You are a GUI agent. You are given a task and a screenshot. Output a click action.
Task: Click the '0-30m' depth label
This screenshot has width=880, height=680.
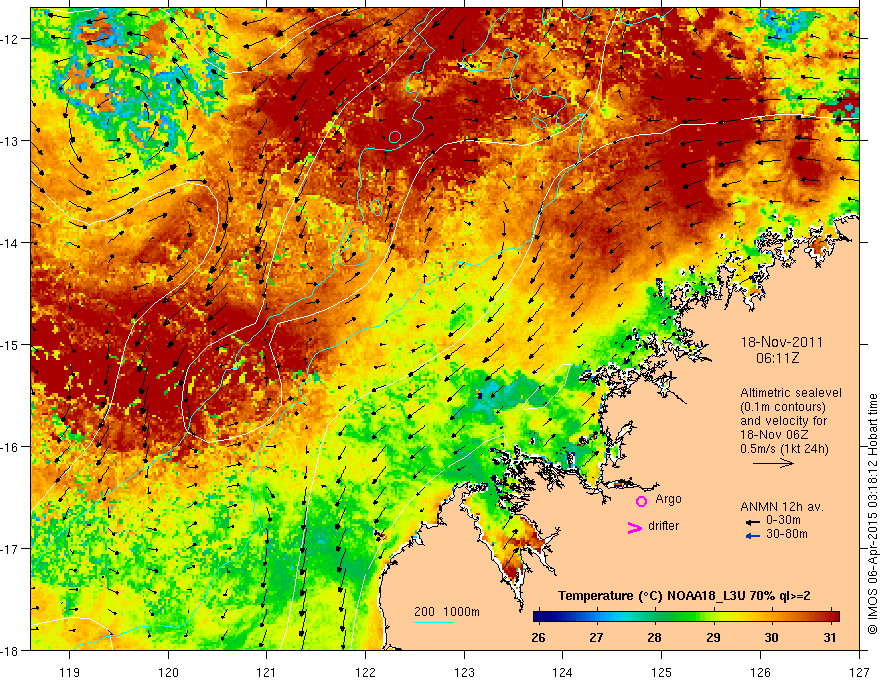[783, 521]
